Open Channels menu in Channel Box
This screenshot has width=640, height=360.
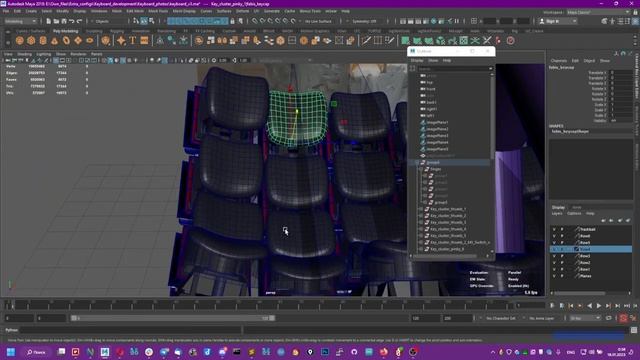click(x=559, y=60)
